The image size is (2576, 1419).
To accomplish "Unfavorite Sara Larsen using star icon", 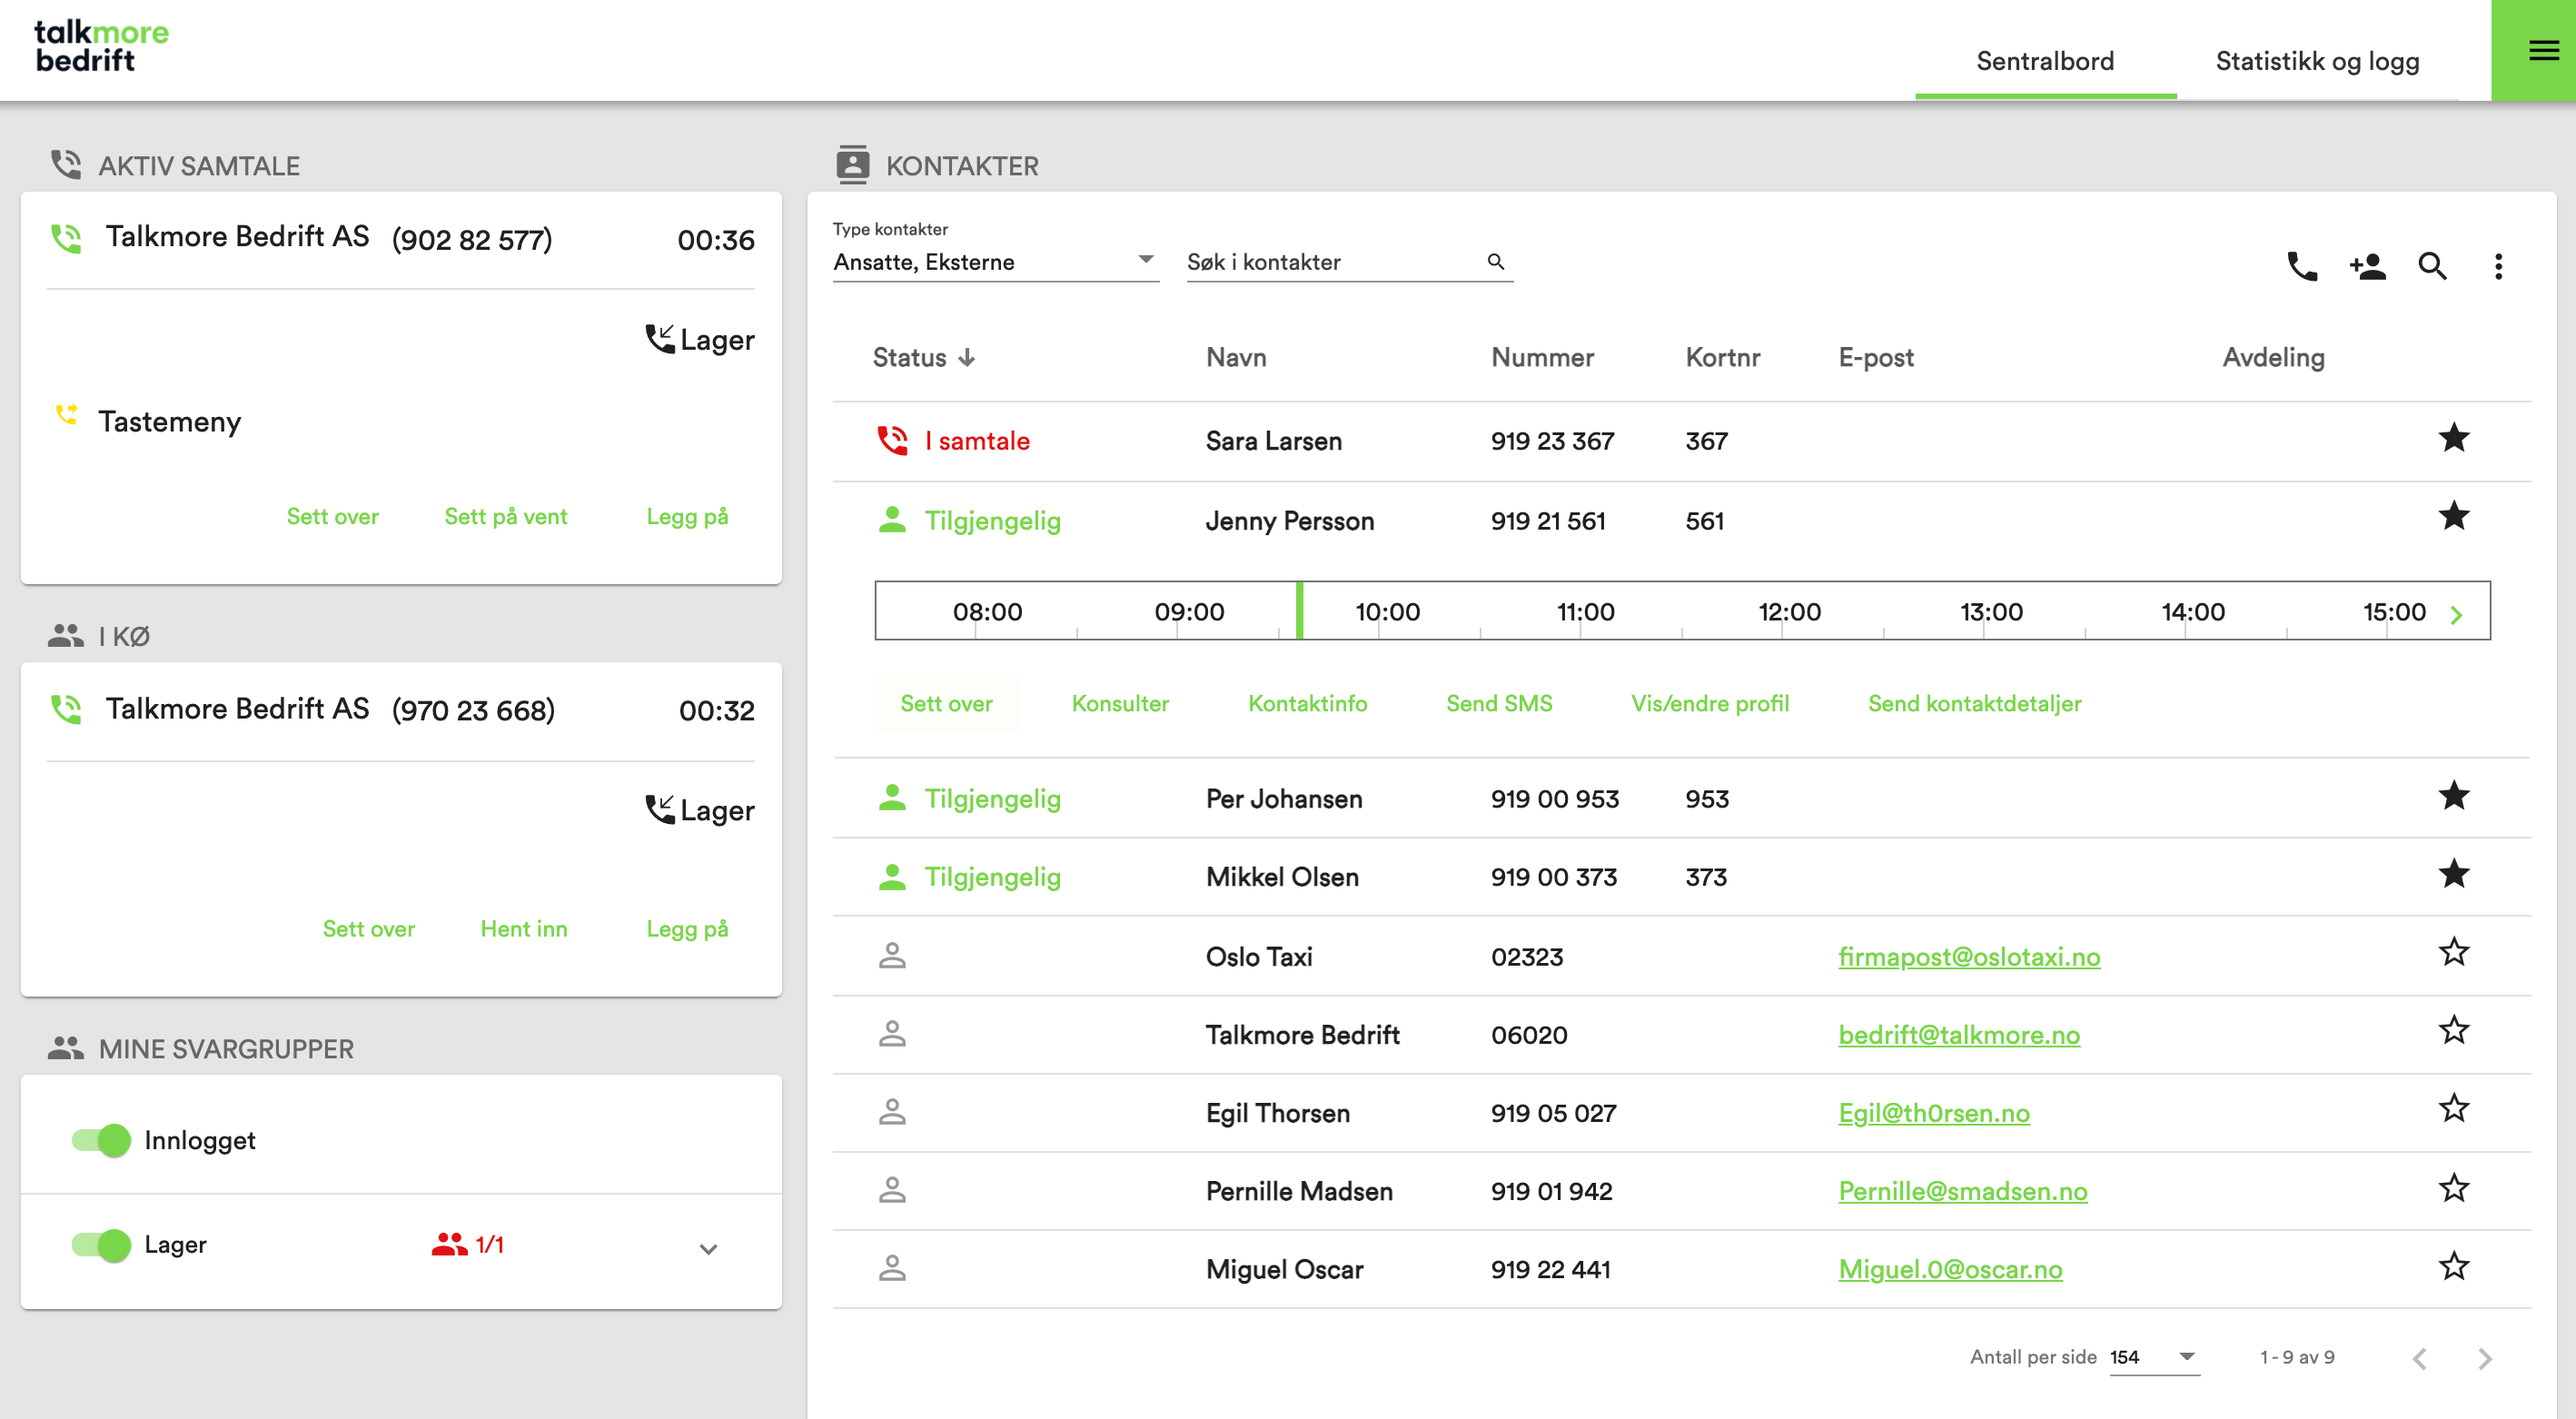I will (2453, 438).
